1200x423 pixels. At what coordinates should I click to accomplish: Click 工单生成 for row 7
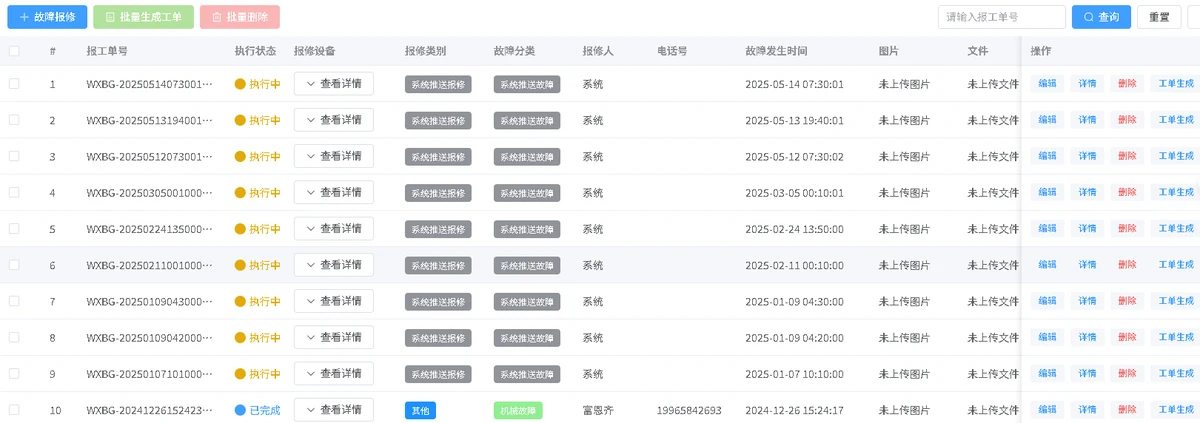click(x=1176, y=301)
